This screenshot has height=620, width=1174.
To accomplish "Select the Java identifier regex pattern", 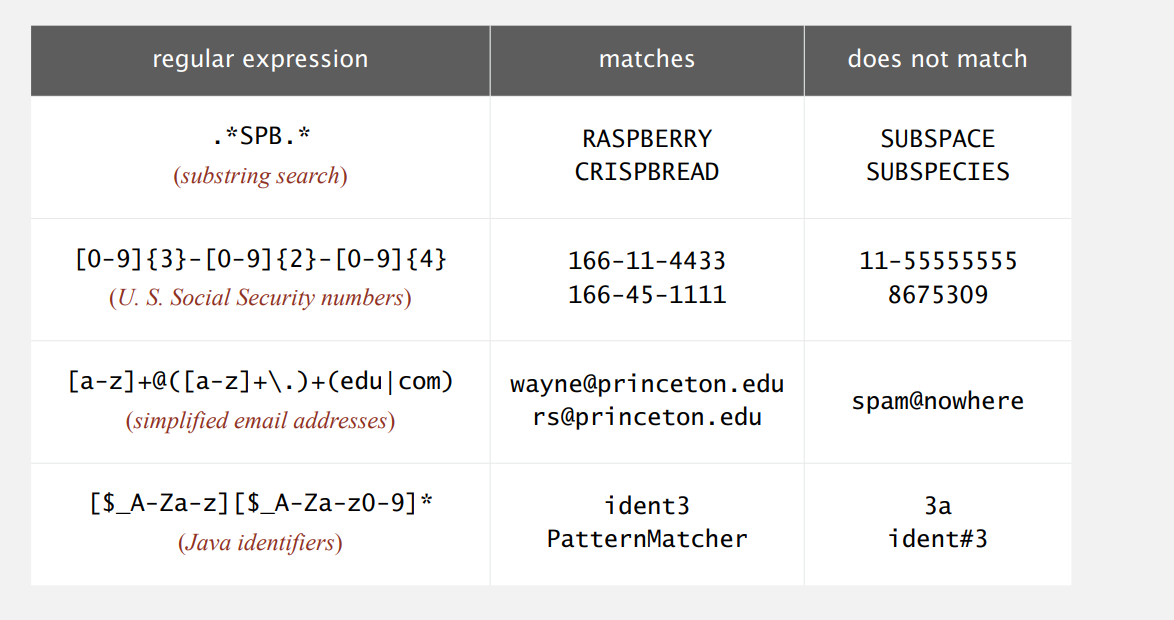I will (260, 504).
